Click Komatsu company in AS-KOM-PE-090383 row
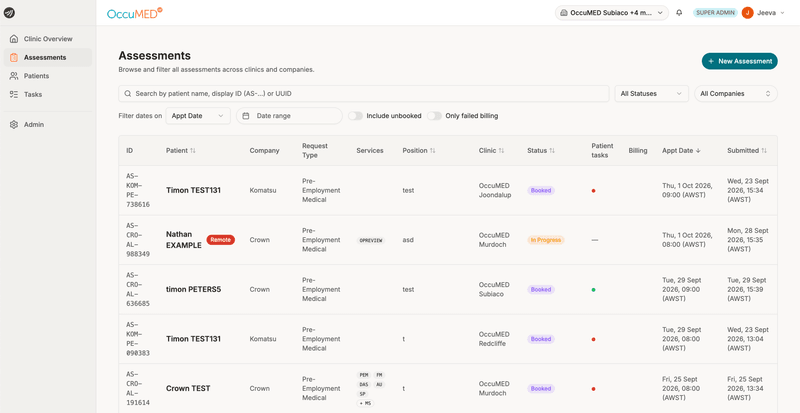 (262, 339)
